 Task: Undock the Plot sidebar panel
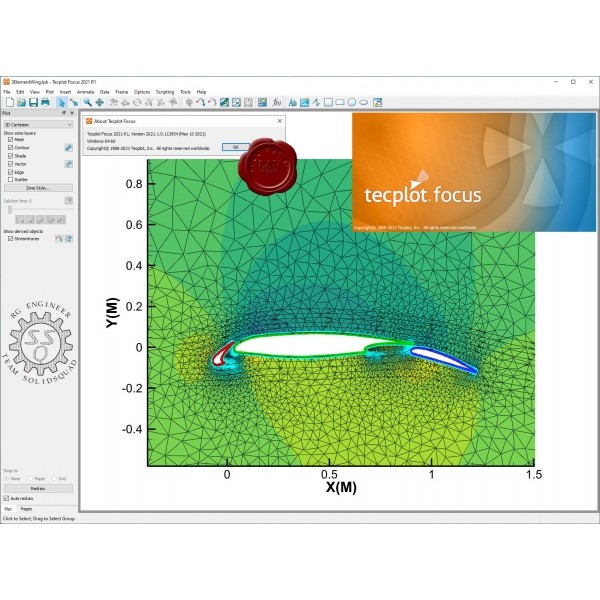pos(64,113)
